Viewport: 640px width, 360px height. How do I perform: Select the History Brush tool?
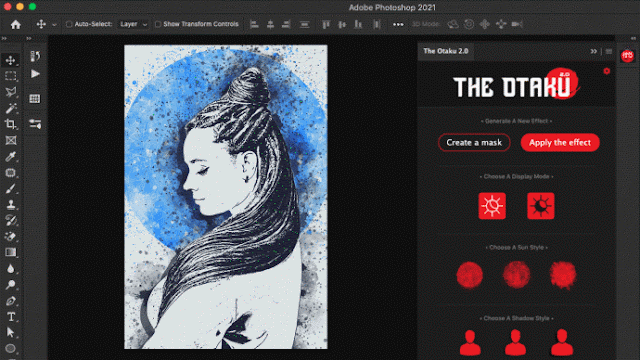(11, 220)
